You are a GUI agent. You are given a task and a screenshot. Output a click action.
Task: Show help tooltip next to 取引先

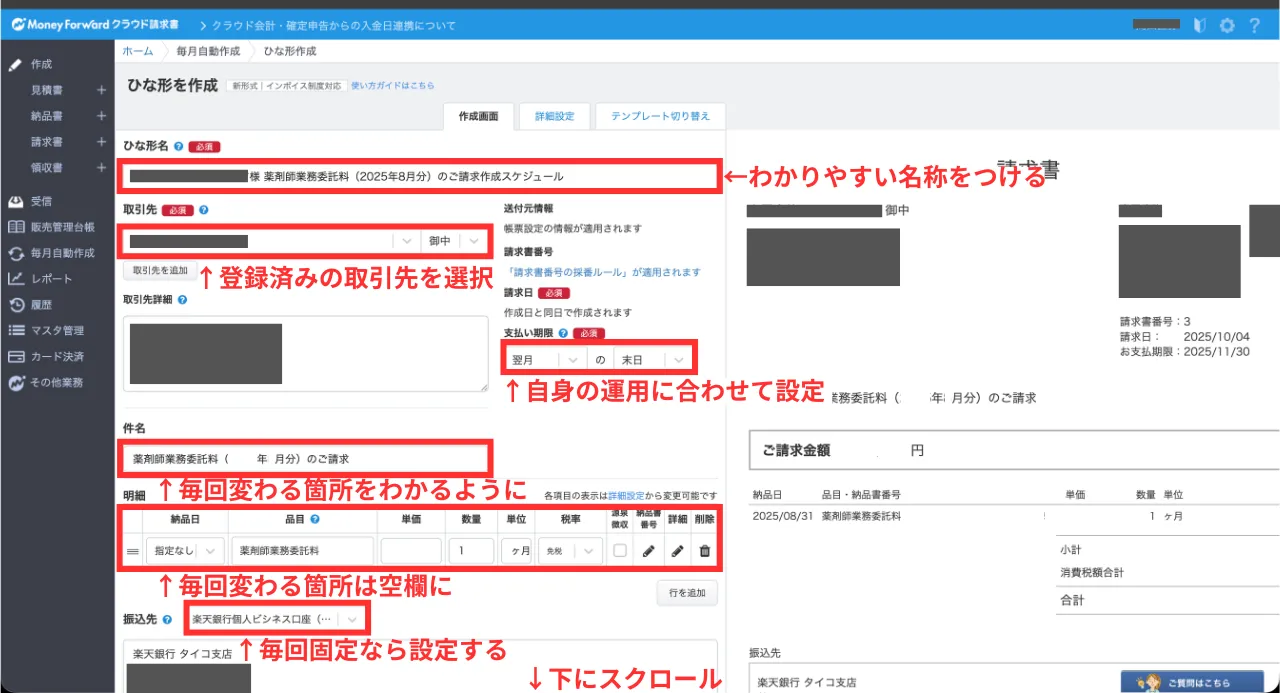click(203, 210)
